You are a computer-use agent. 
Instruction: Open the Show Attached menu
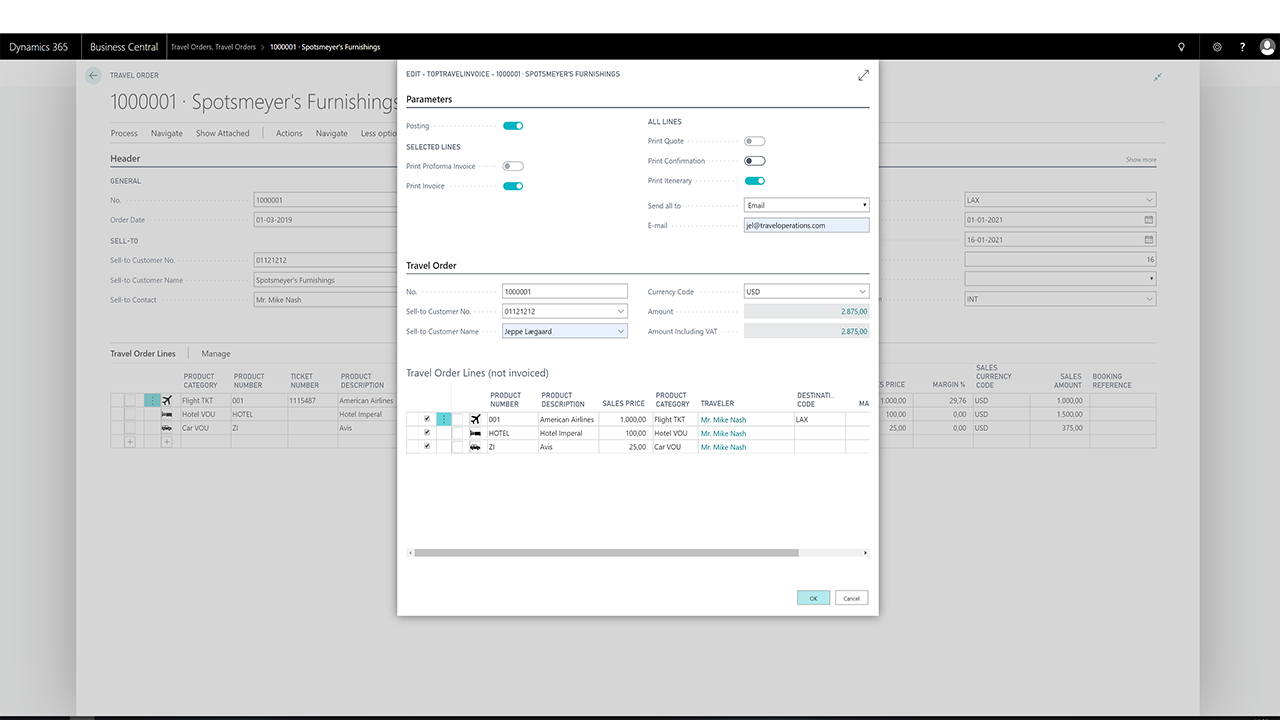click(223, 133)
